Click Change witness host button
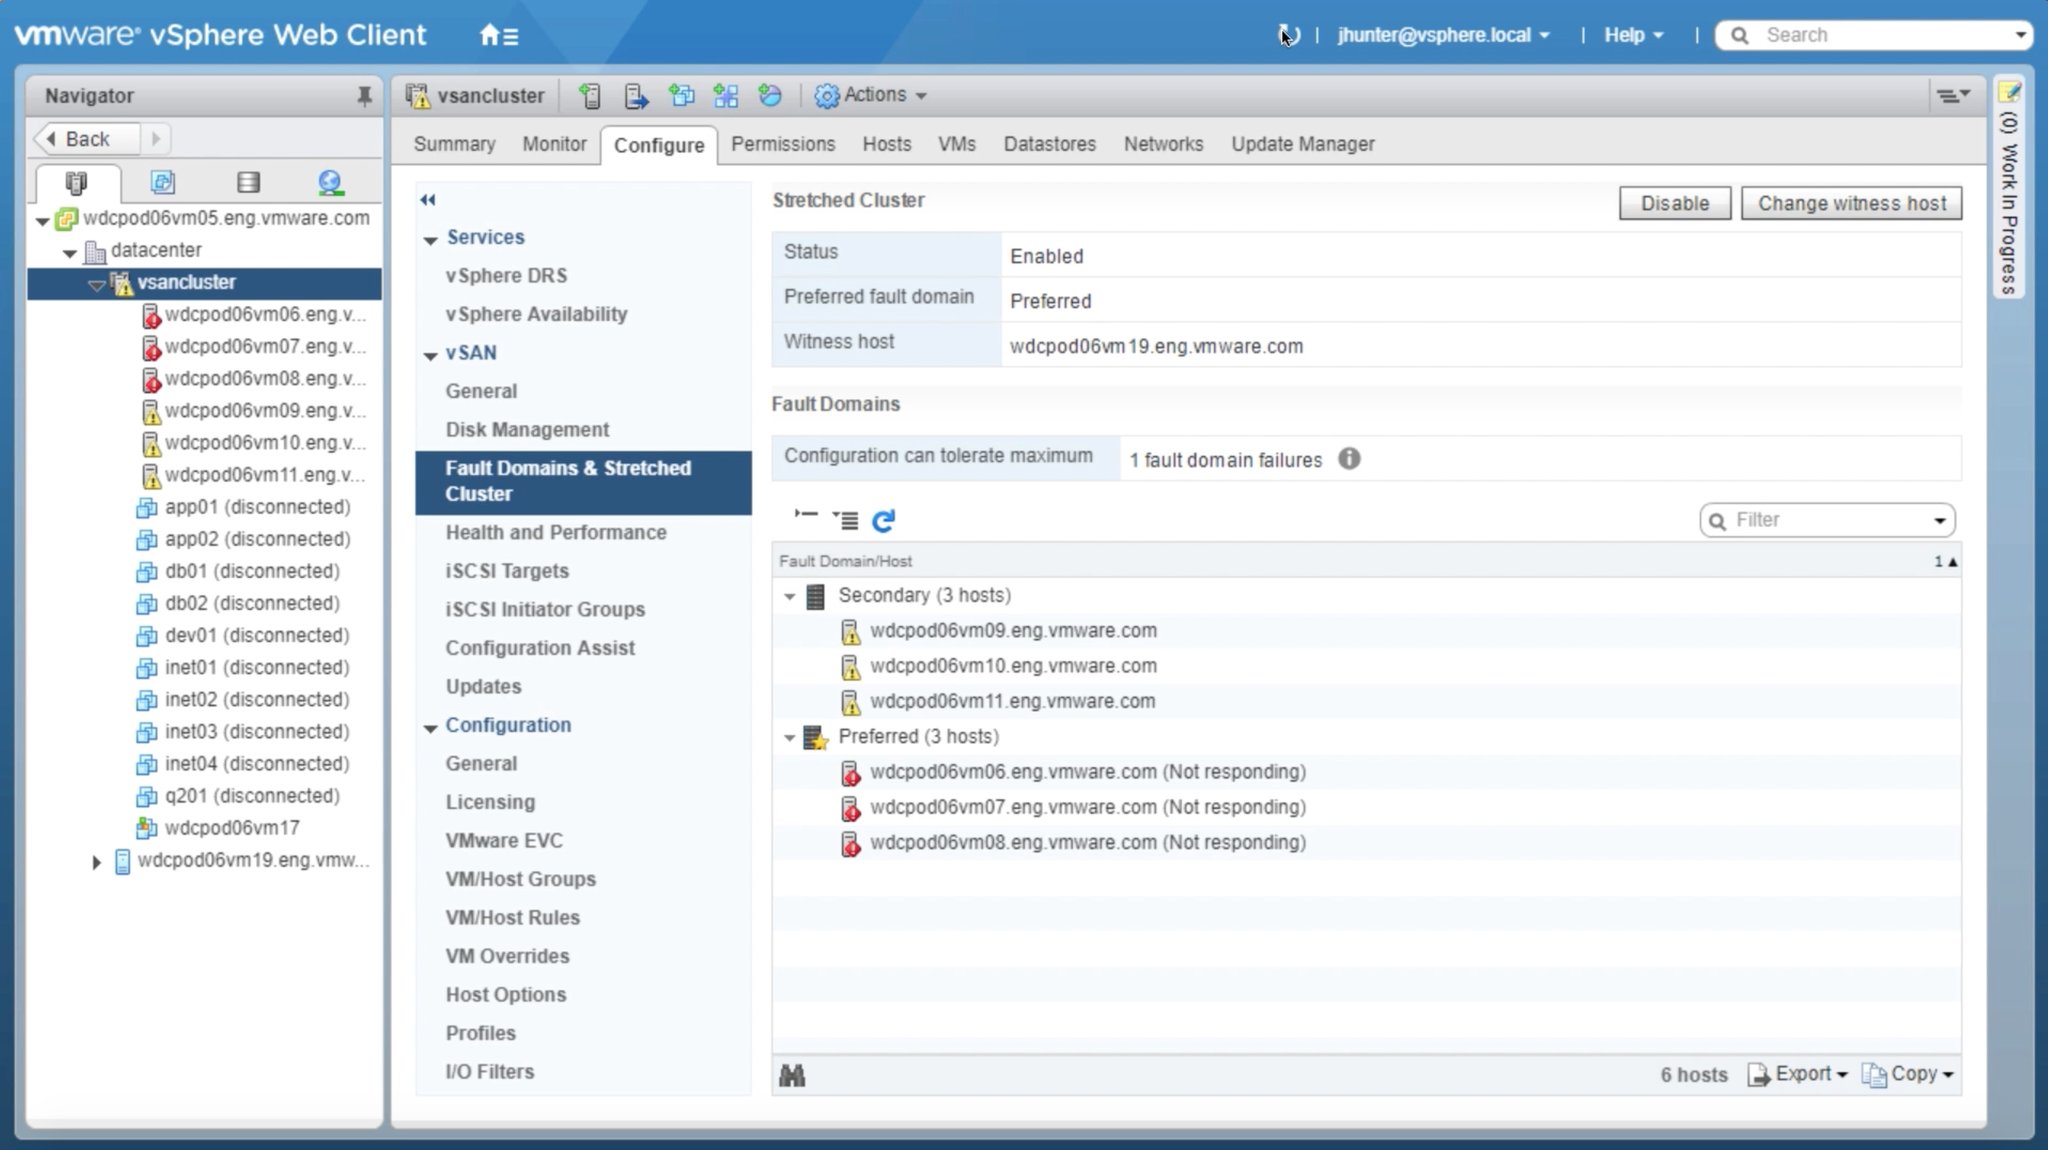The image size is (2048, 1150). click(x=1851, y=203)
